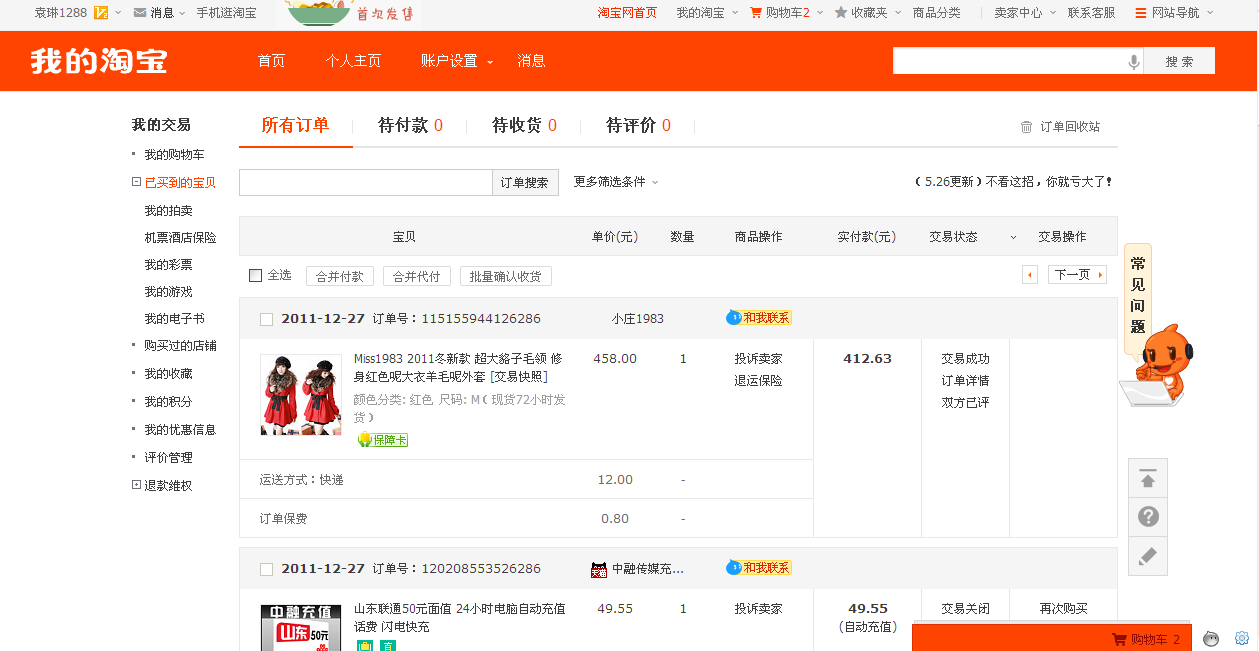Click the help question mark icon
Viewport: 1259px width, 651px height.
1148,517
